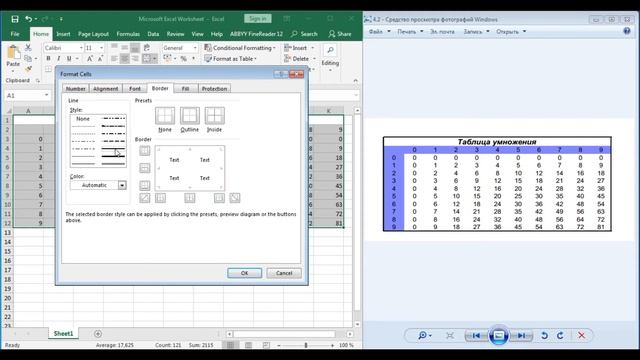Click the Share button in Excel
The height and width of the screenshot is (360, 640).
340,34
